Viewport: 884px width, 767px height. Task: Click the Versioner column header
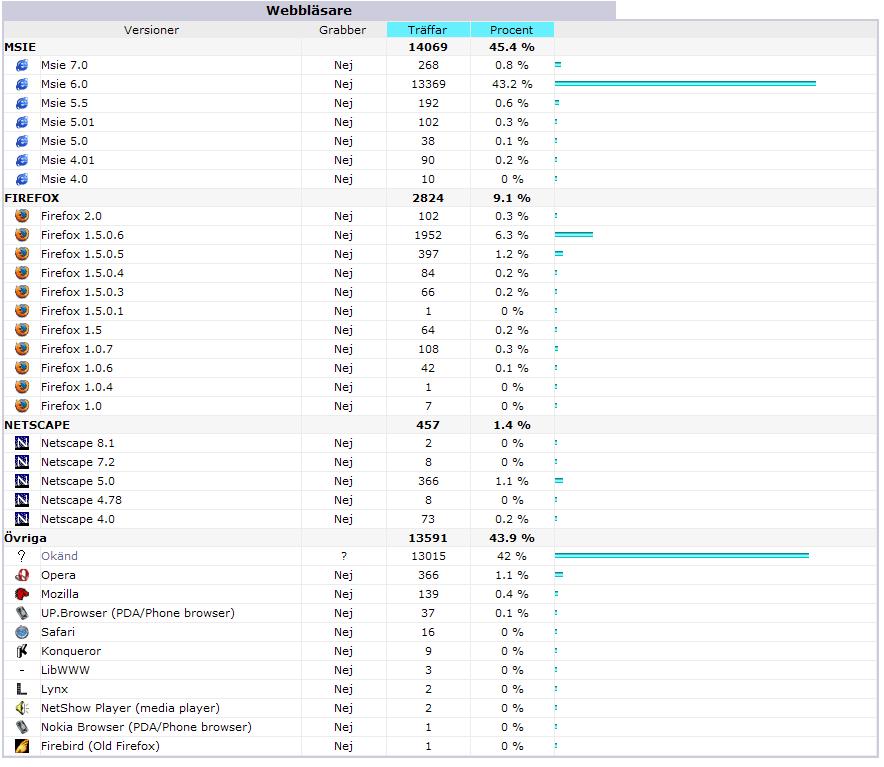pyautogui.click(x=152, y=30)
